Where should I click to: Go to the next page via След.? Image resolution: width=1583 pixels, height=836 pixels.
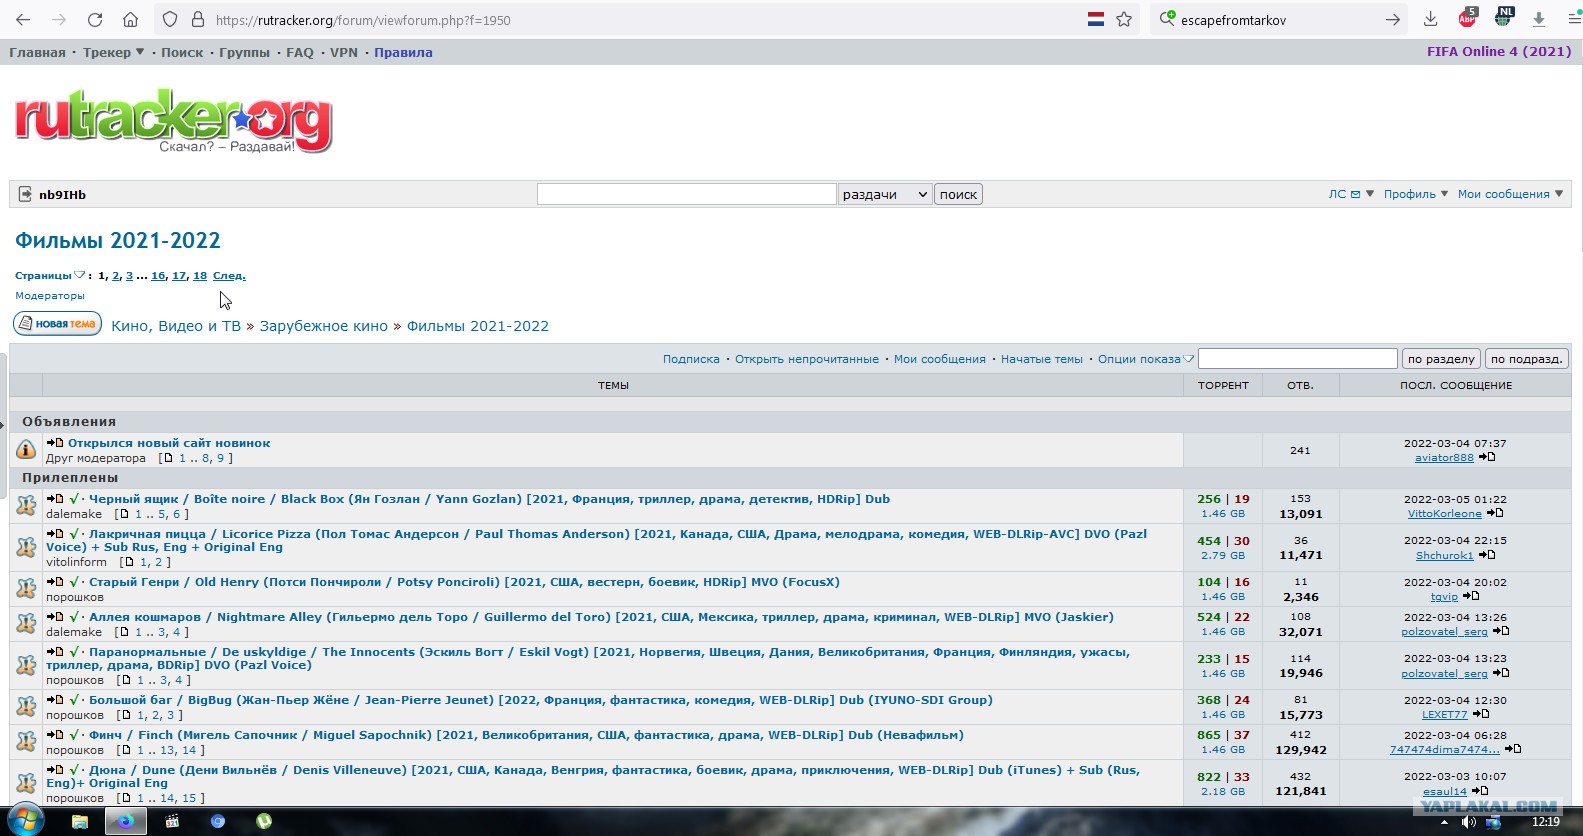(229, 276)
